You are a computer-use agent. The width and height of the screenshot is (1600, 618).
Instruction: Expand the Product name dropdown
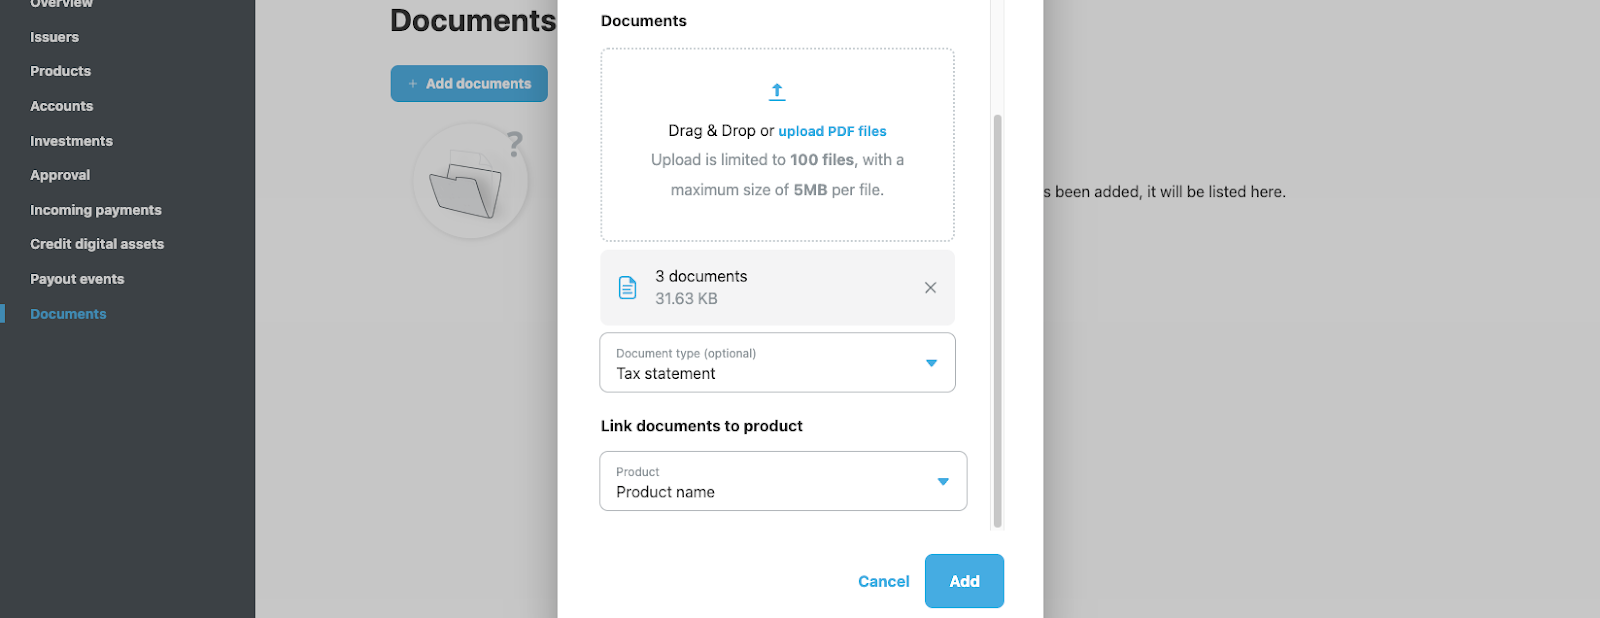[x=782, y=481]
